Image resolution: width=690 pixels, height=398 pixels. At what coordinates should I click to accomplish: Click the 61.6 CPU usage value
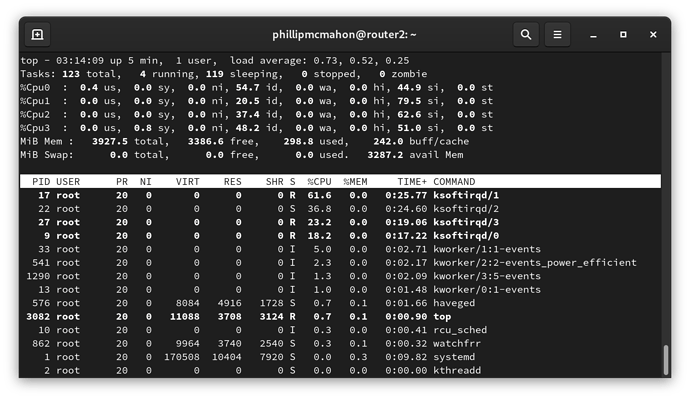click(x=319, y=195)
